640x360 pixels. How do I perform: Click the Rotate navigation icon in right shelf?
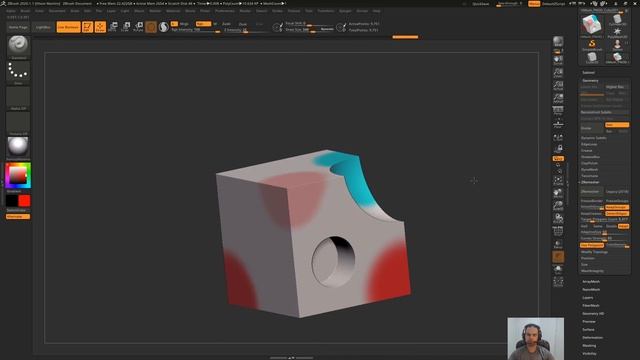pyautogui.click(x=558, y=218)
